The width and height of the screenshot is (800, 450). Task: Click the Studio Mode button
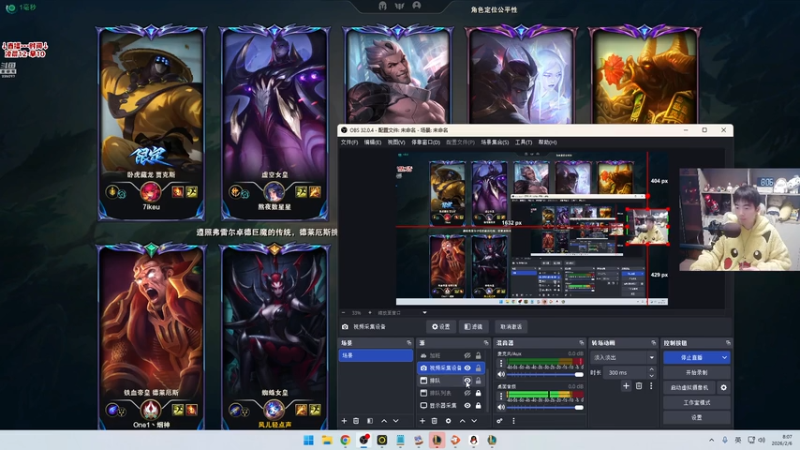[x=696, y=403]
